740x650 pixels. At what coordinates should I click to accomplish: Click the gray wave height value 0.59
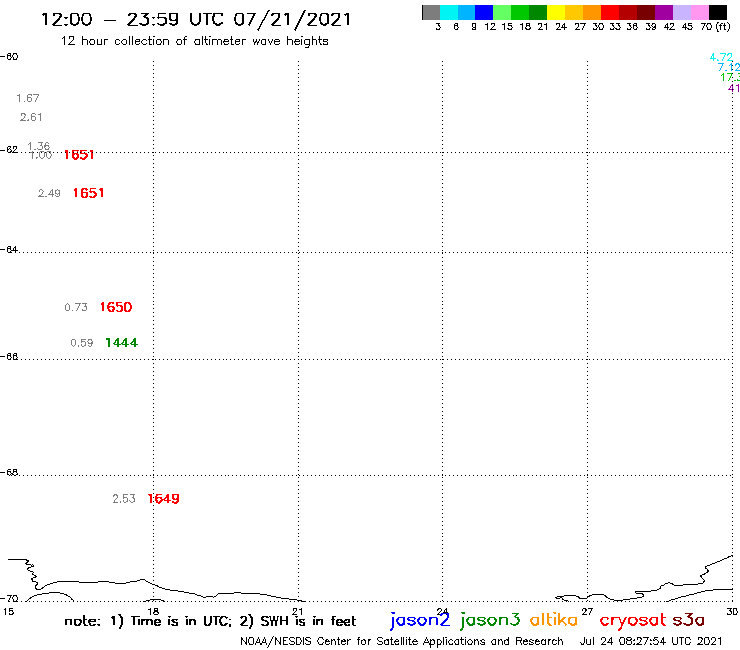tap(82, 343)
